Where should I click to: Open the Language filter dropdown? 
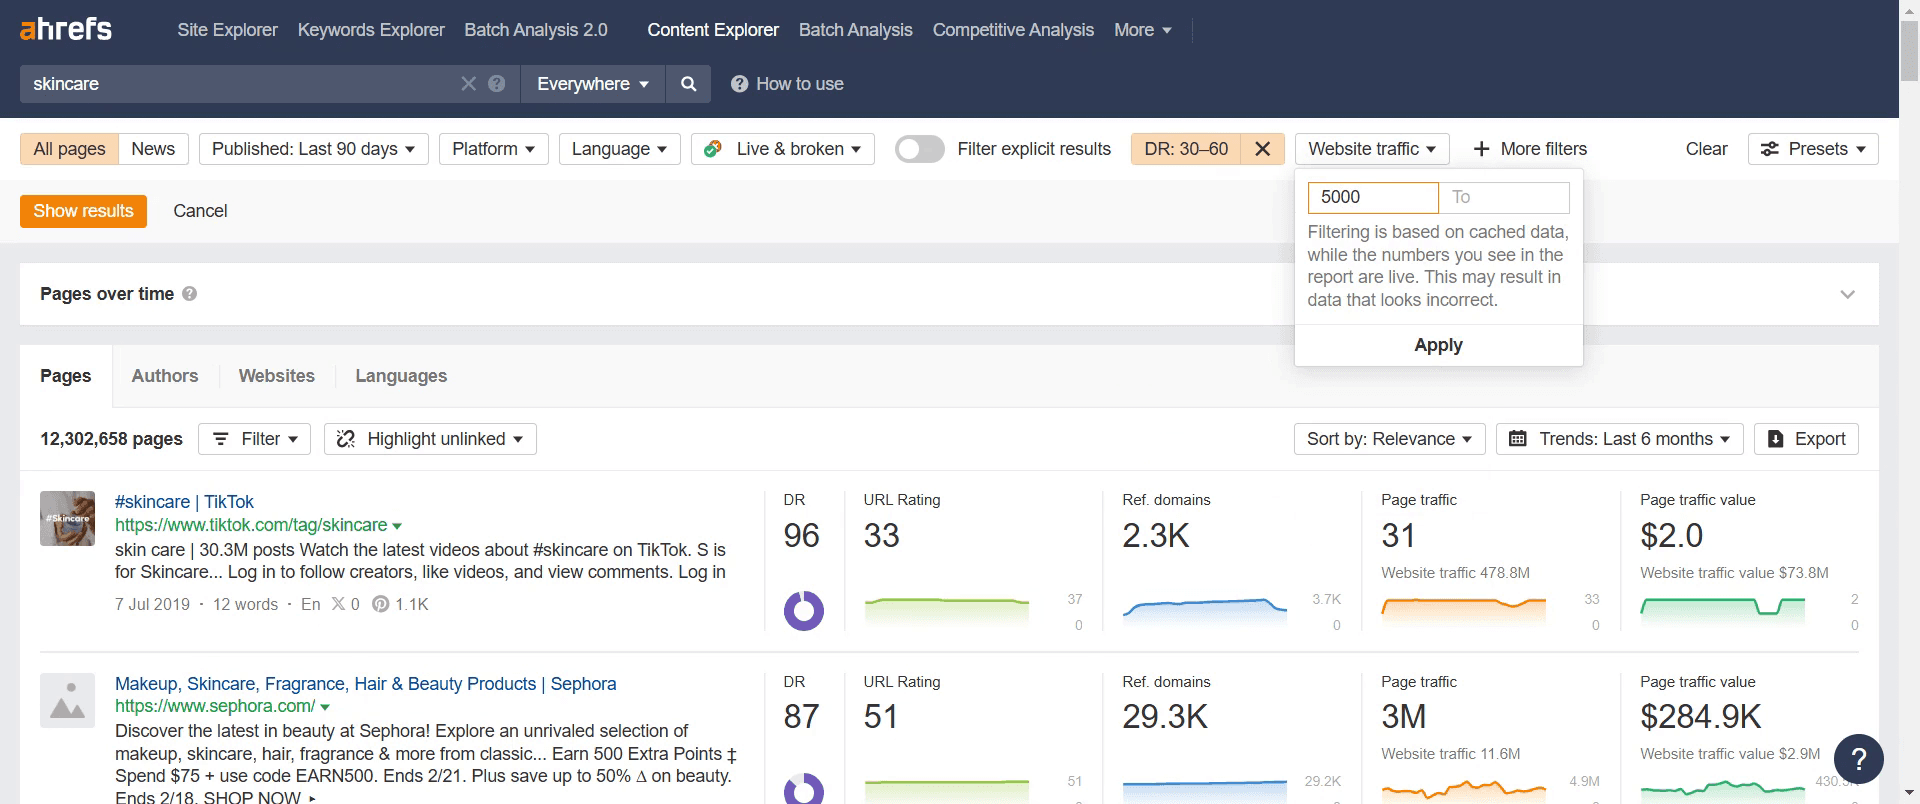(619, 149)
